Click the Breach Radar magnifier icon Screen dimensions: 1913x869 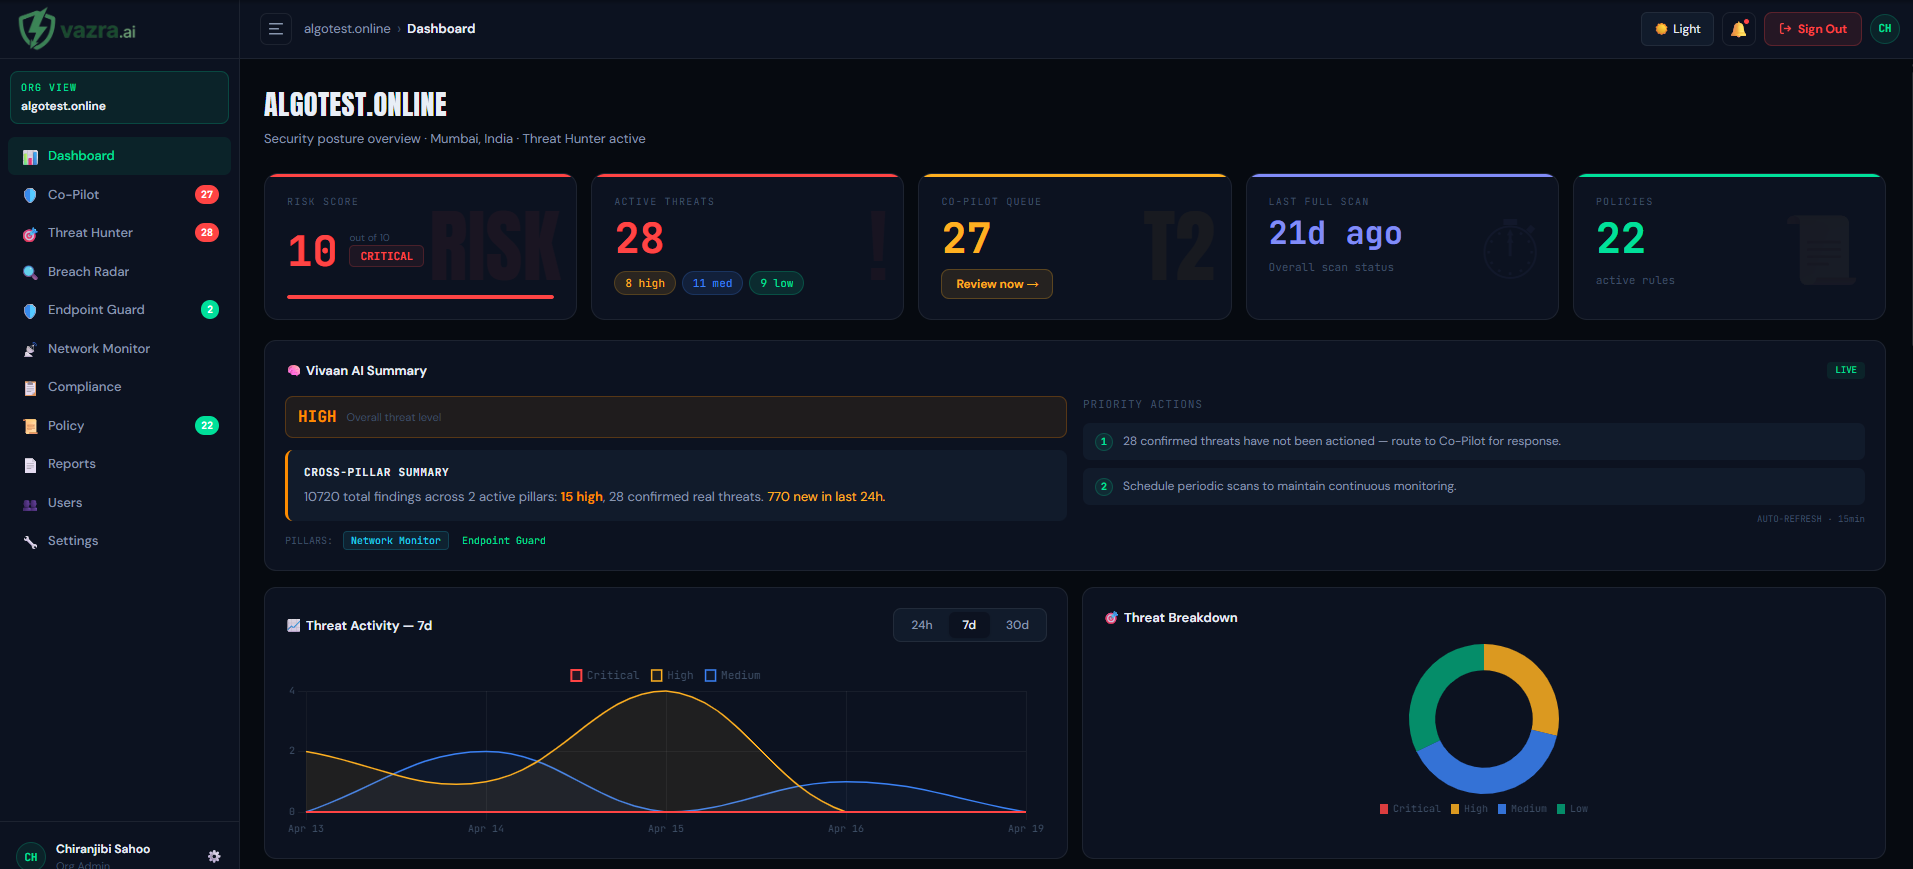point(30,272)
